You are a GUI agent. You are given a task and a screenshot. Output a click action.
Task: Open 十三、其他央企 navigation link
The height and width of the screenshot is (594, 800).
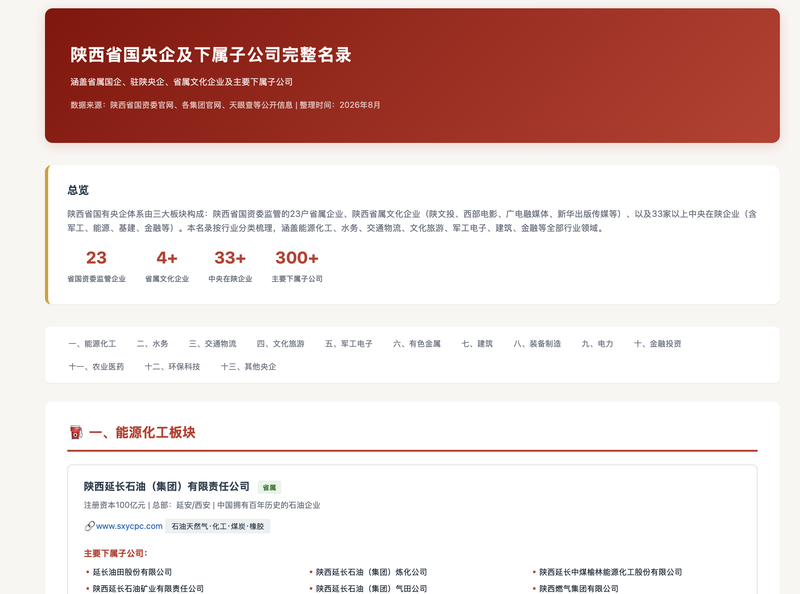[248, 366]
